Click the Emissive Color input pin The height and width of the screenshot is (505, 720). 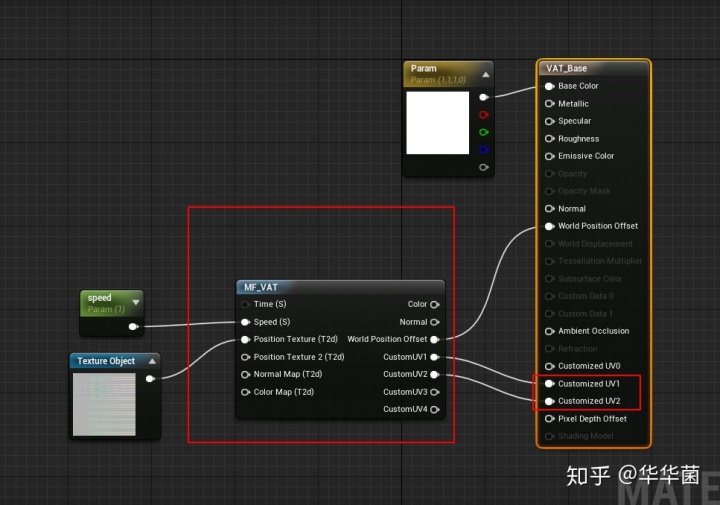click(549, 156)
